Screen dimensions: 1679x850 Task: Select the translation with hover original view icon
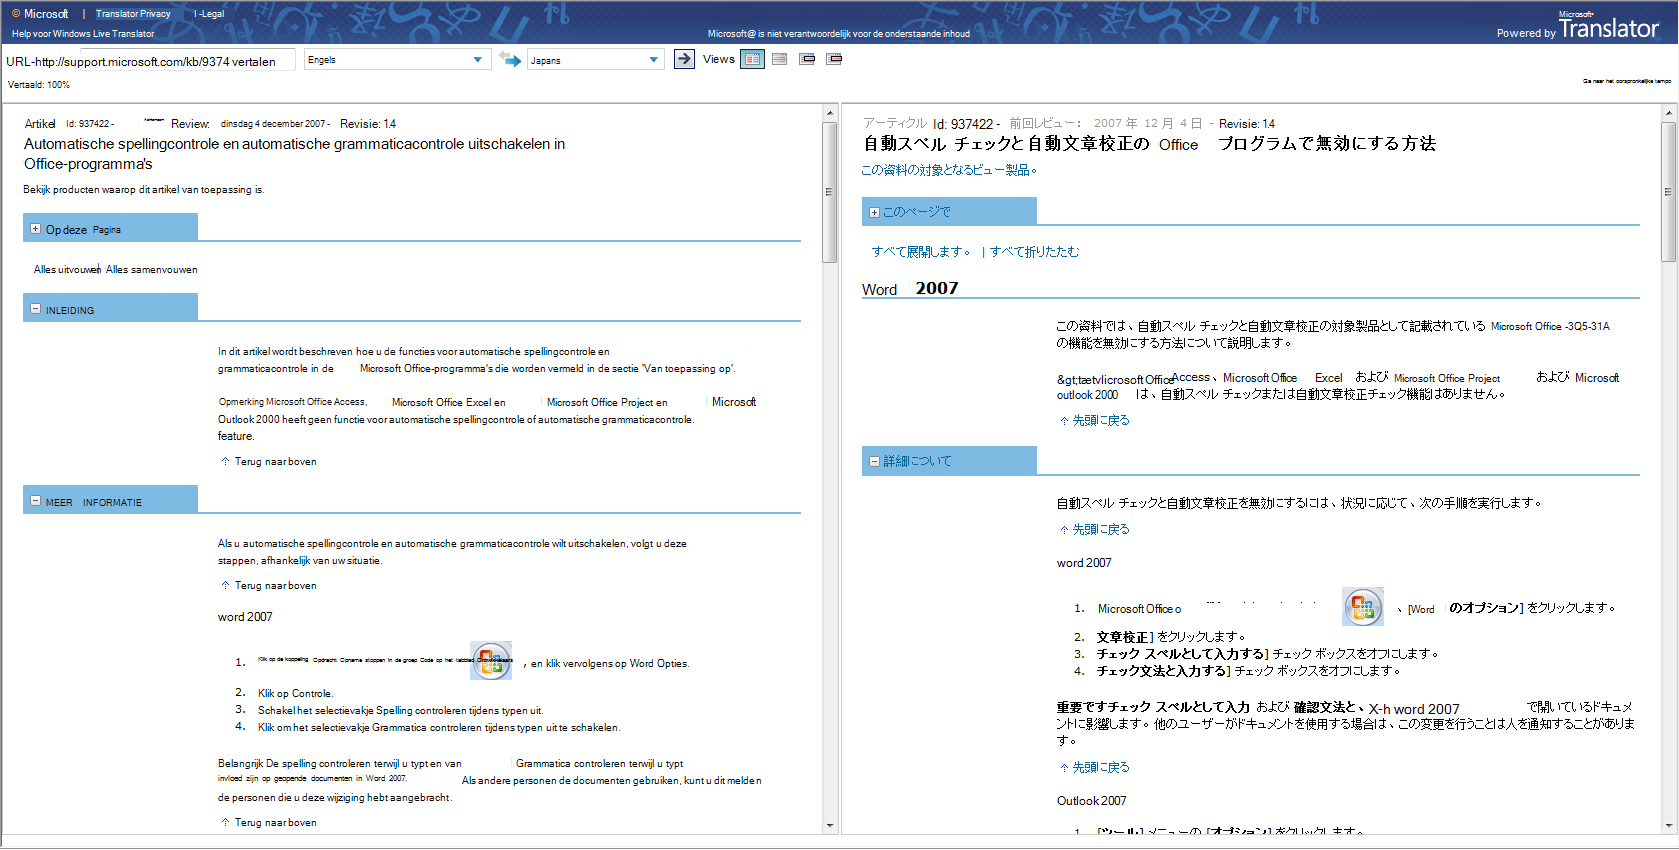pos(834,59)
